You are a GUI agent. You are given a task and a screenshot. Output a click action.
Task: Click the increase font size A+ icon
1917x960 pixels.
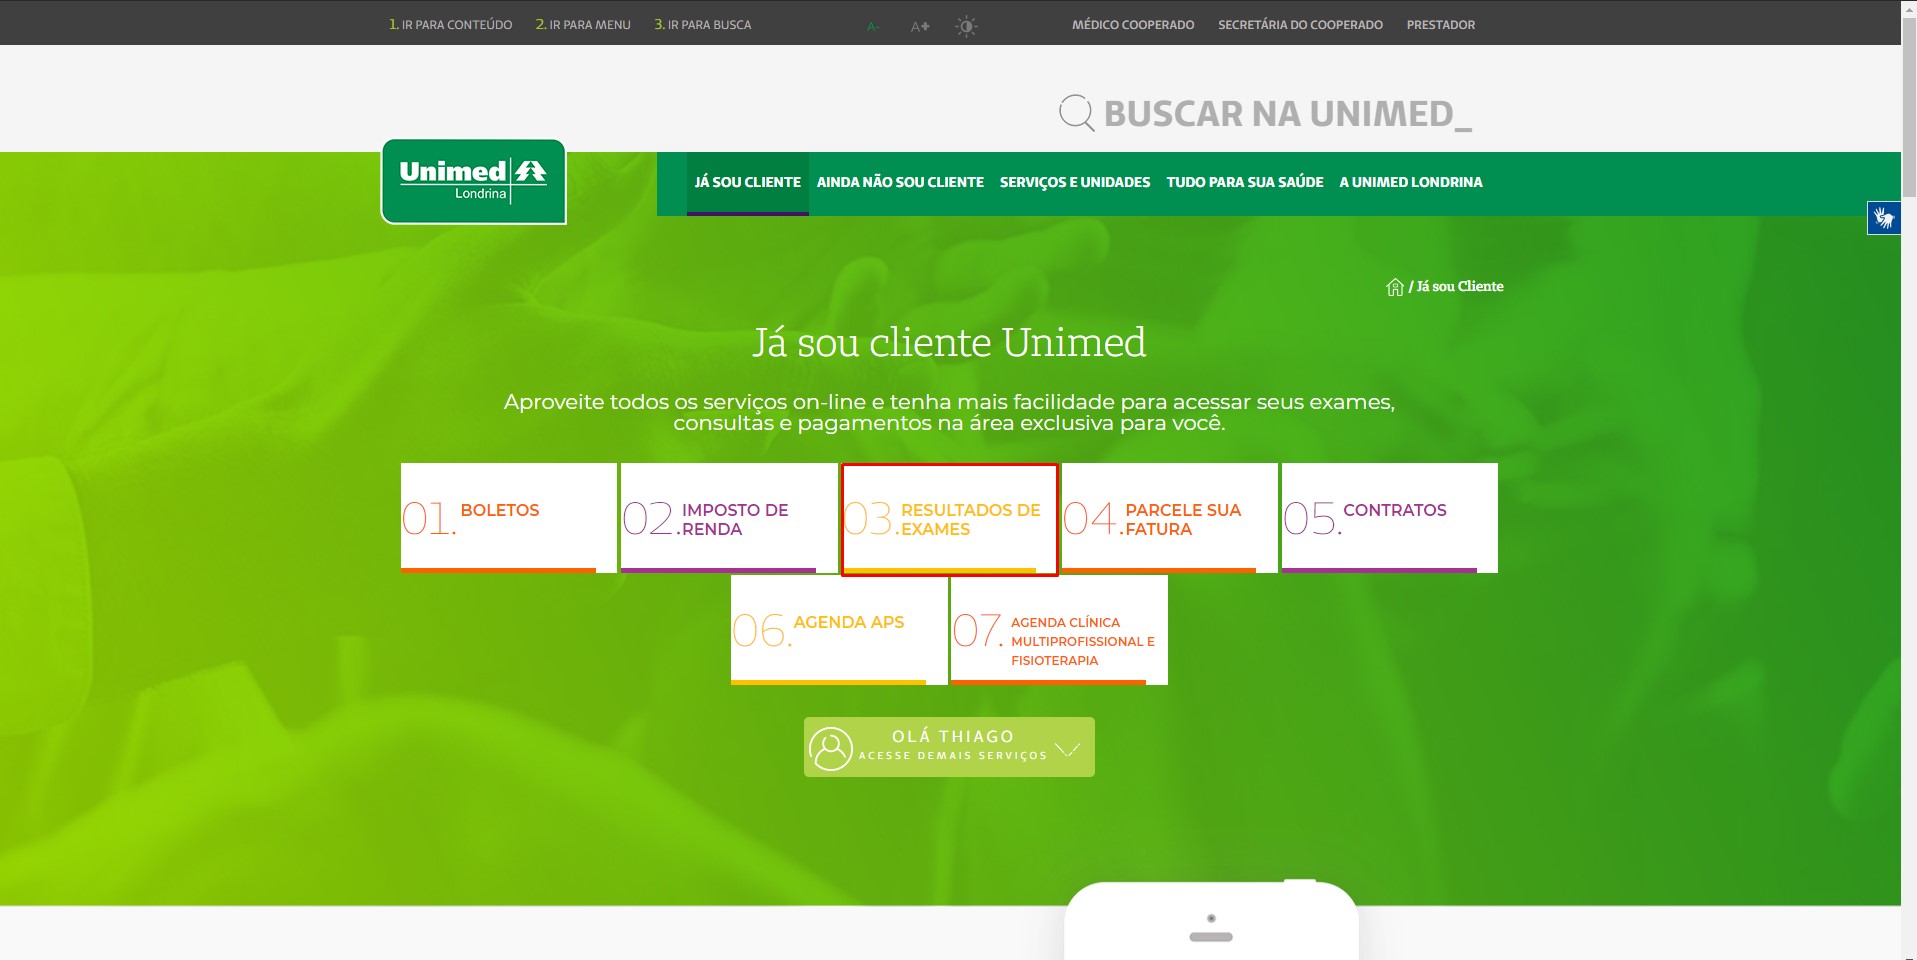pyautogui.click(x=920, y=27)
